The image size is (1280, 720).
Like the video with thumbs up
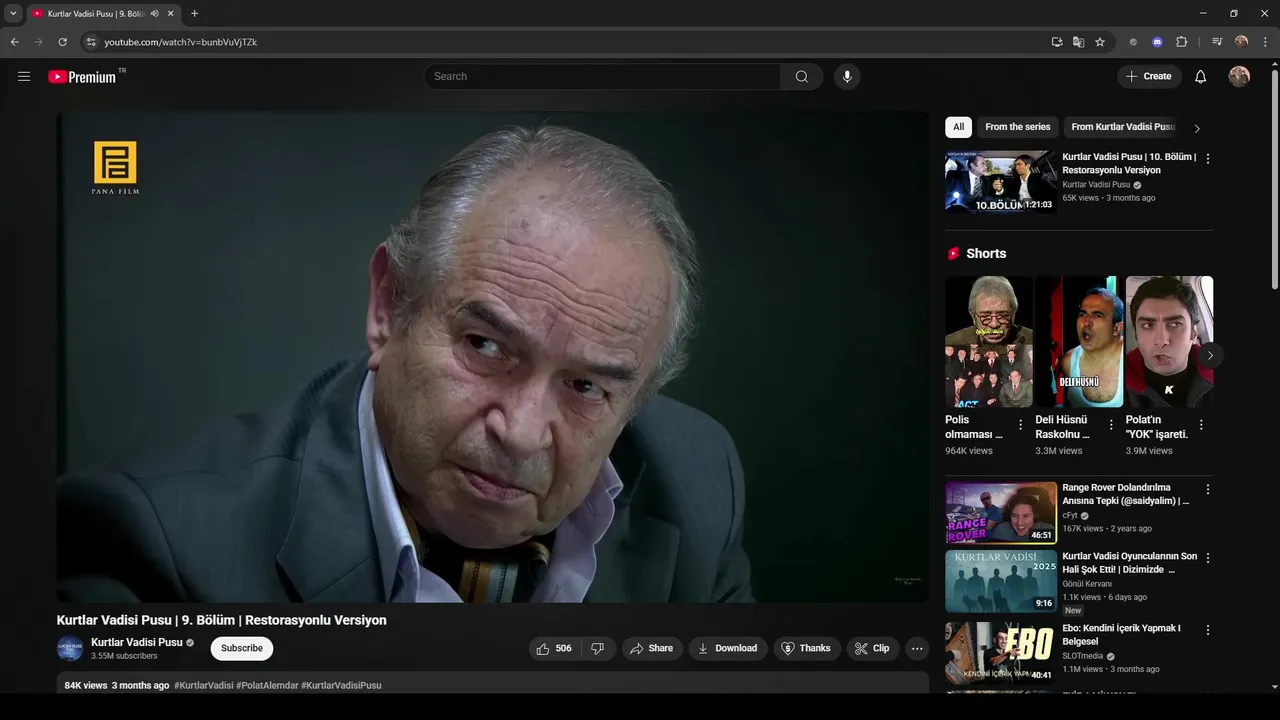click(x=554, y=648)
